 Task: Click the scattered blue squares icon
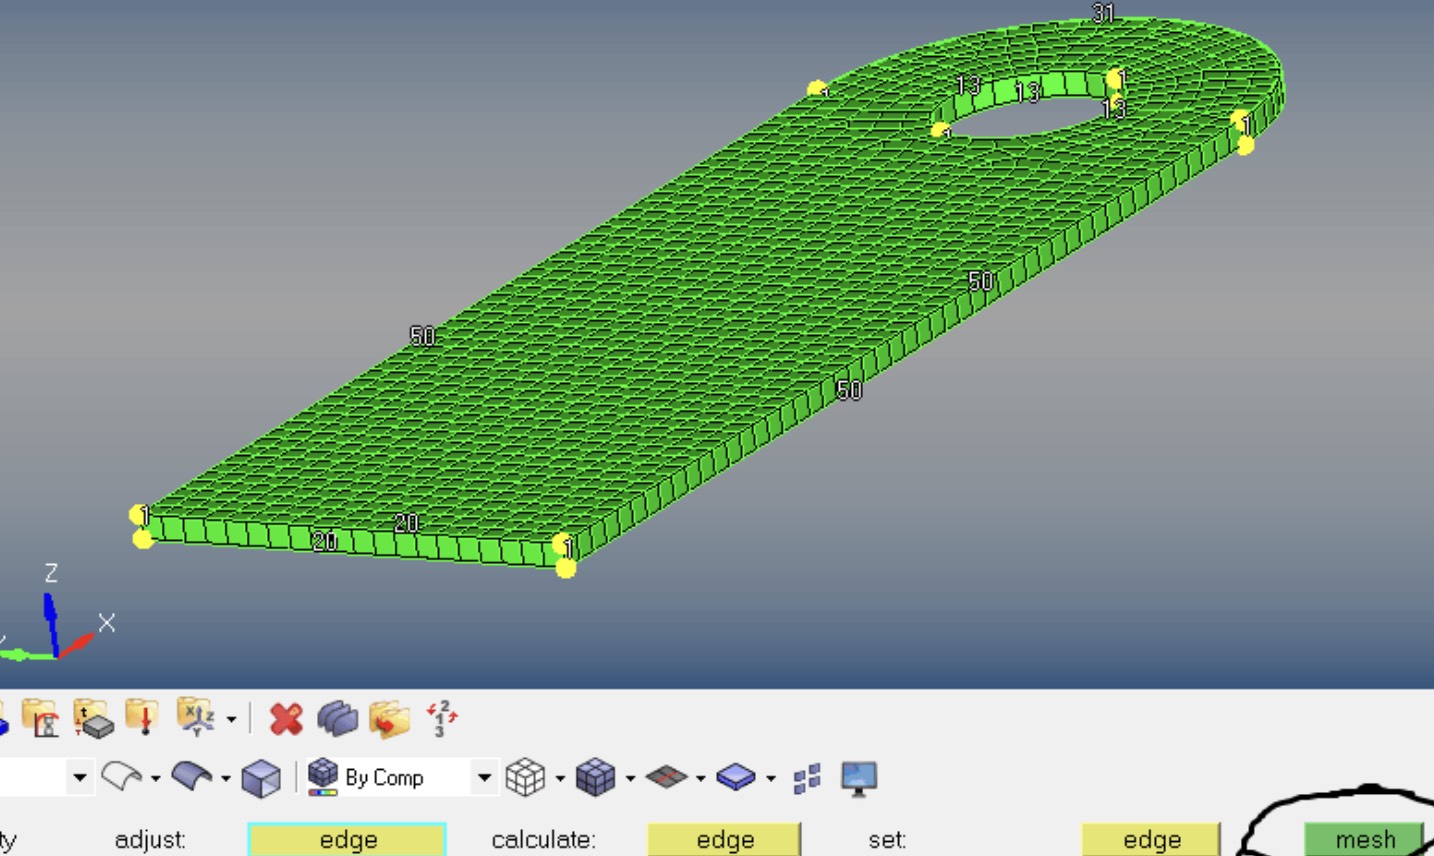(806, 778)
